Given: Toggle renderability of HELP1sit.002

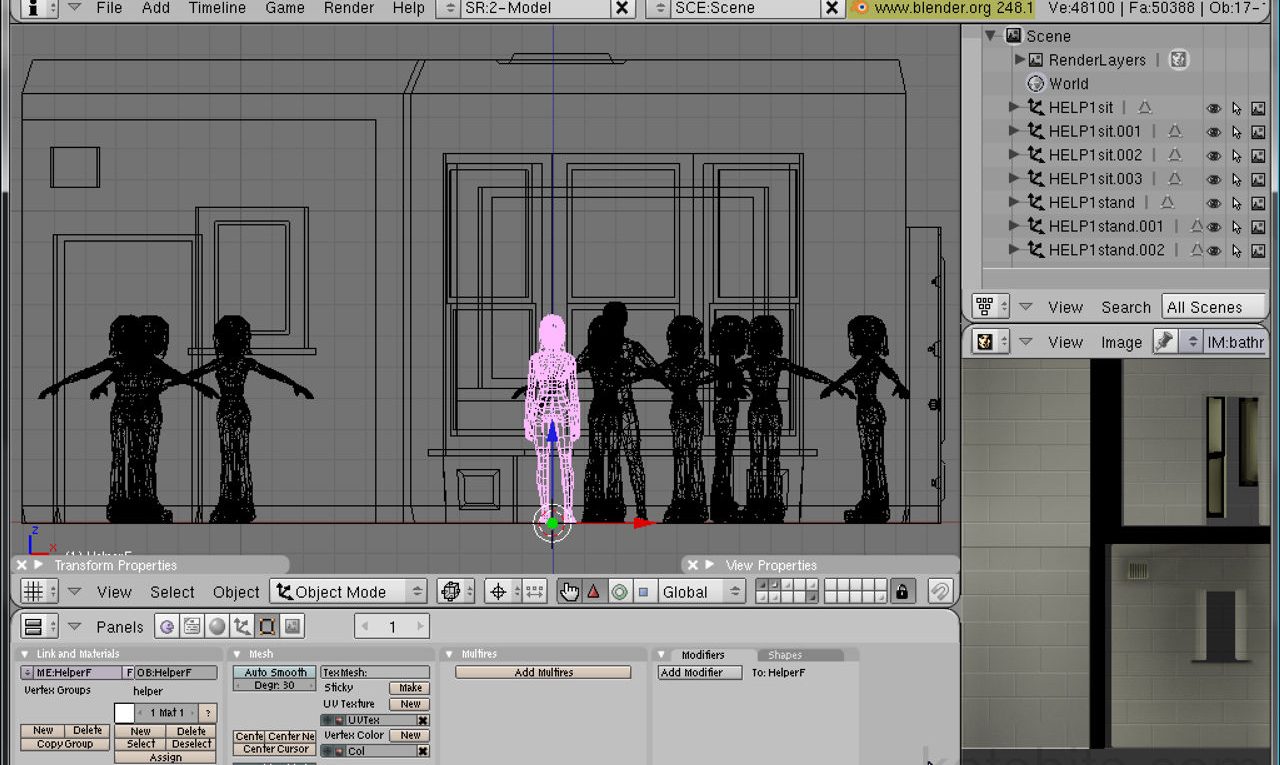Looking at the screenshot, I should [1258, 155].
